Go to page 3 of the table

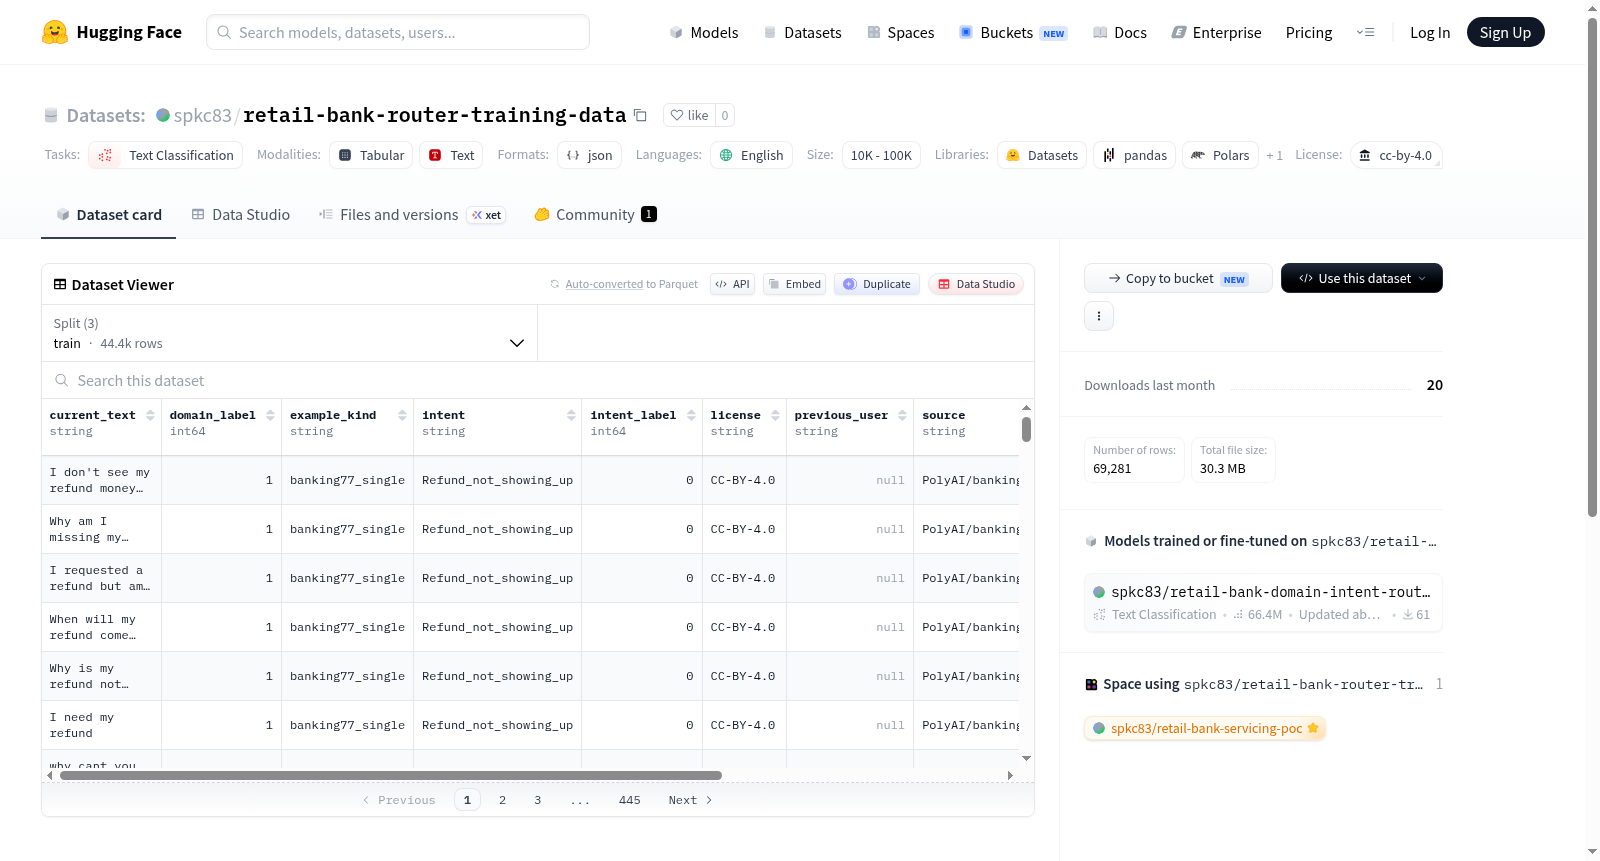tap(537, 800)
